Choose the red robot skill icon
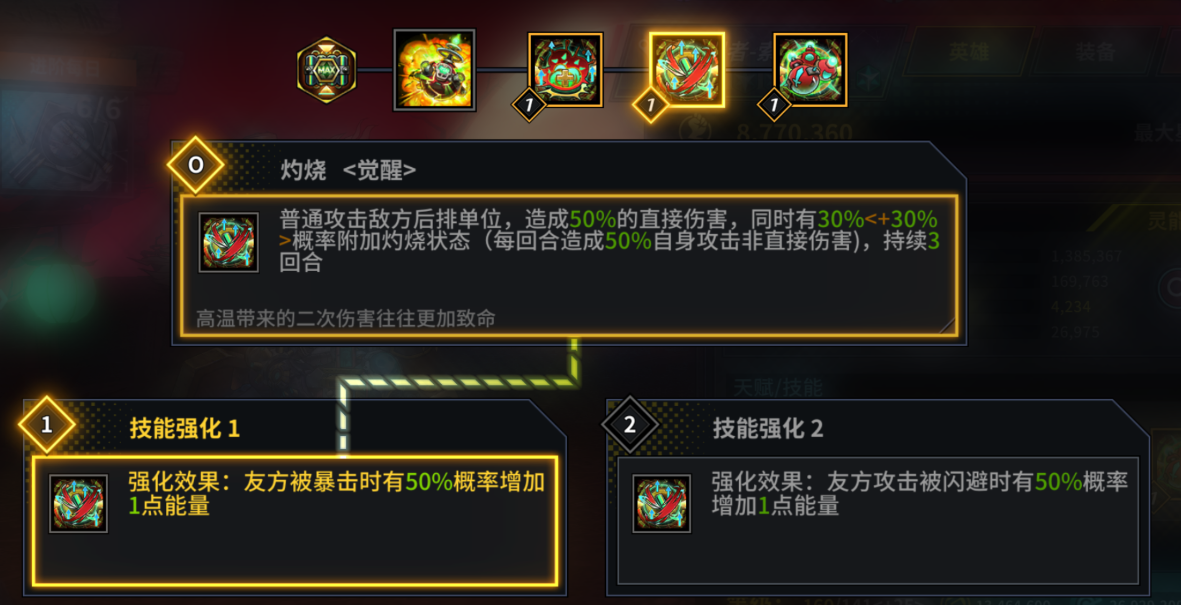This screenshot has width=1181, height=605. click(810, 70)
